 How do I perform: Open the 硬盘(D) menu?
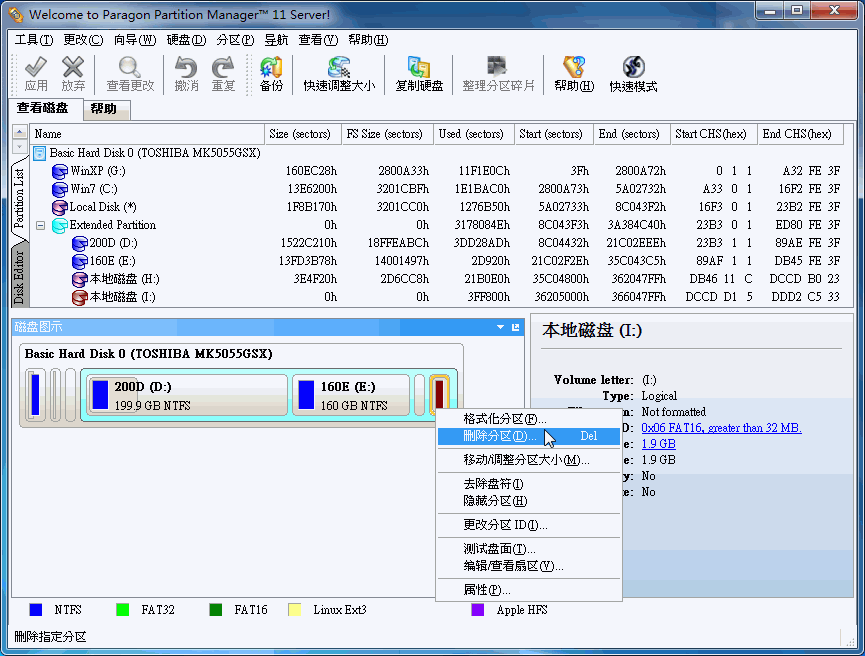point(186,40)
